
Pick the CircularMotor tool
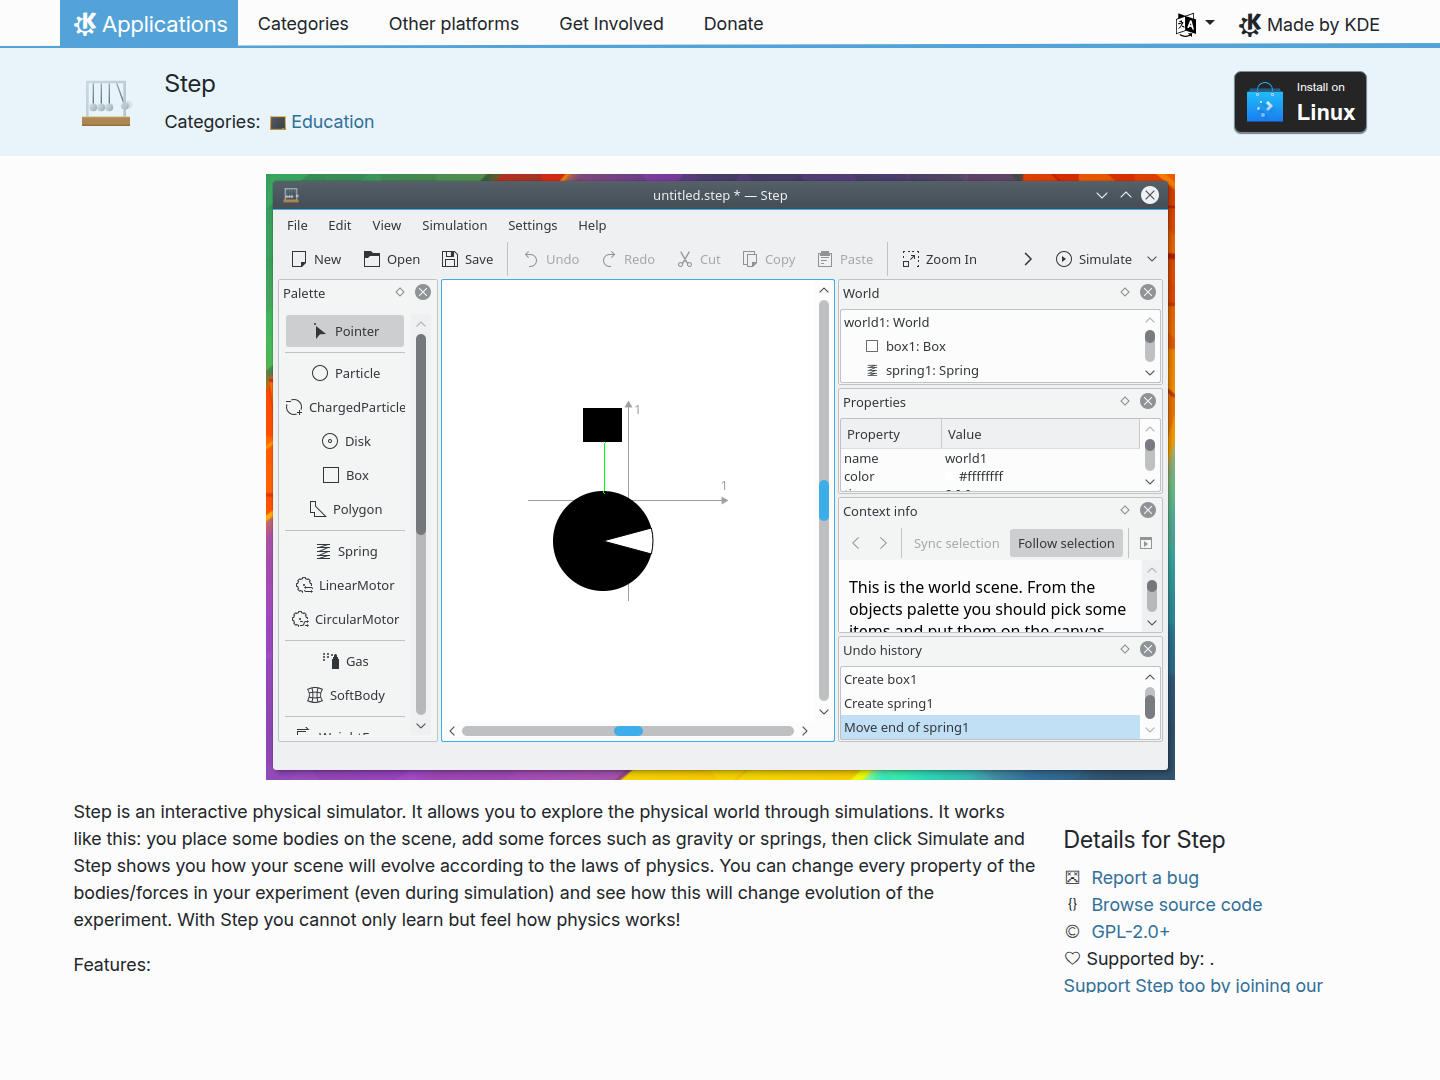345,619
